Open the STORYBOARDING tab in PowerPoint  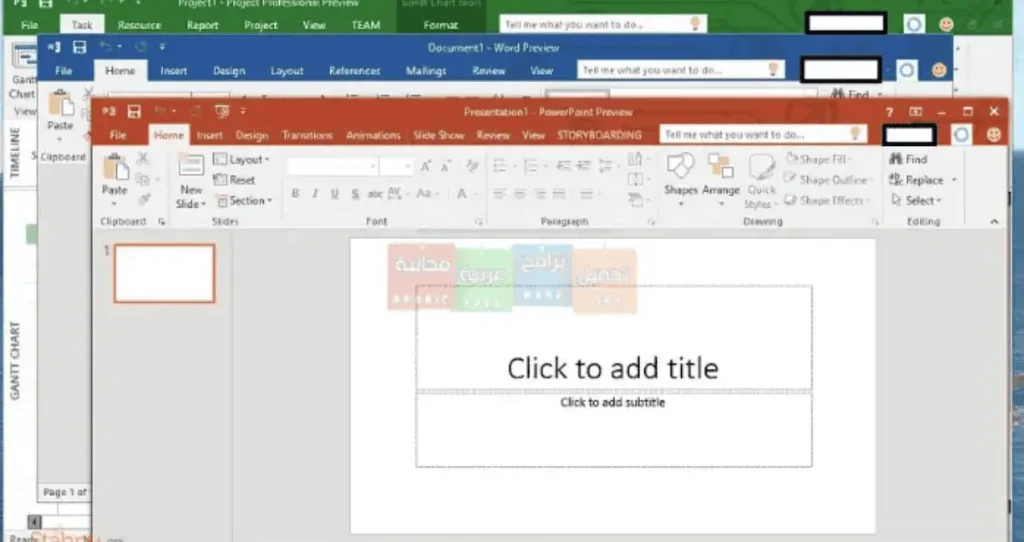[x=599, y=135]
